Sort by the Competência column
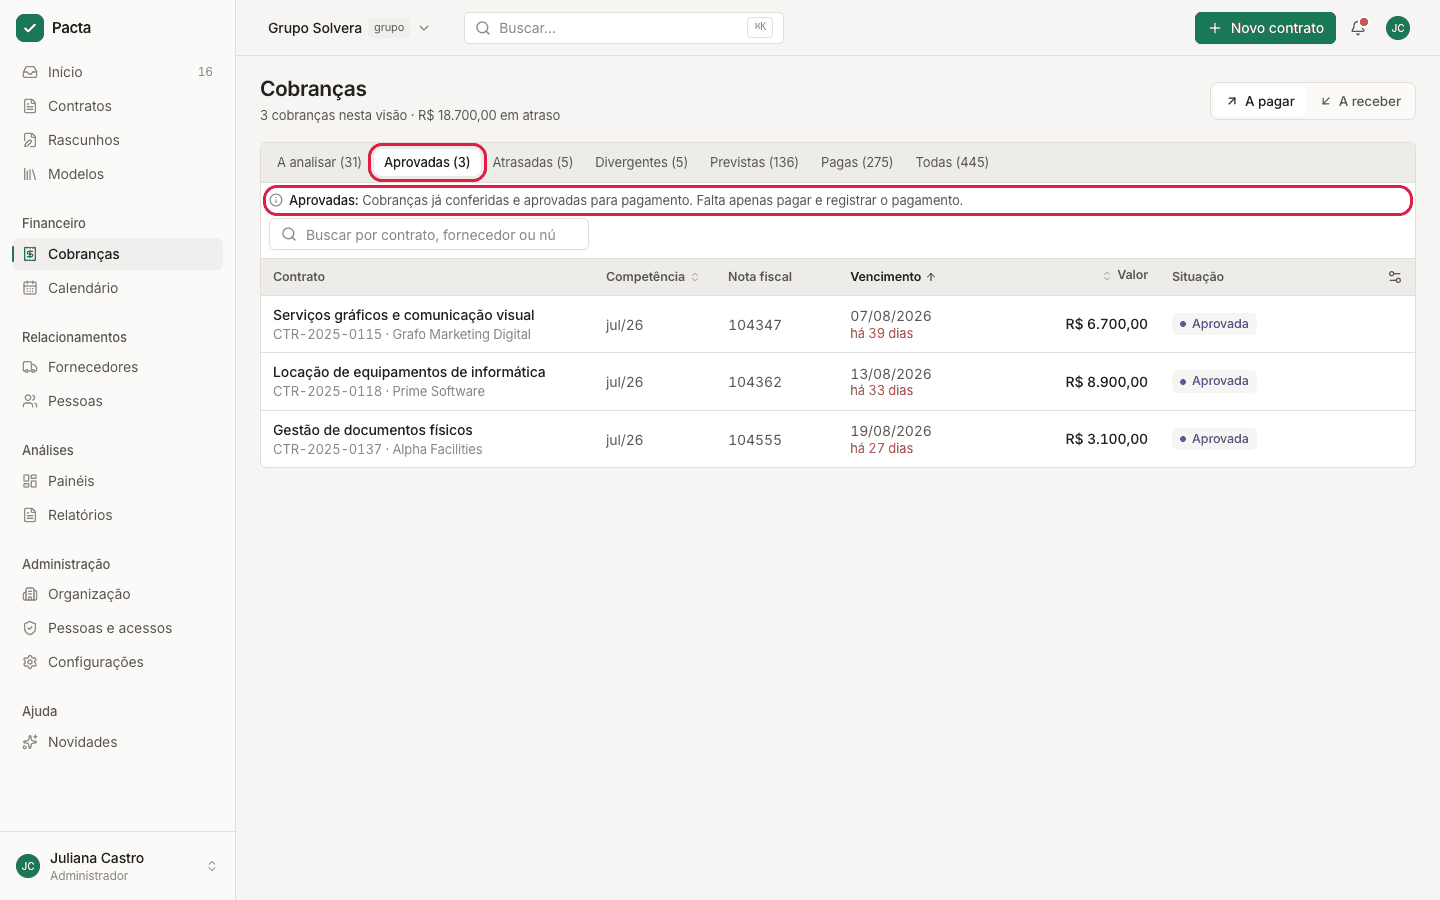1440x900 pixels. (652, 277)
